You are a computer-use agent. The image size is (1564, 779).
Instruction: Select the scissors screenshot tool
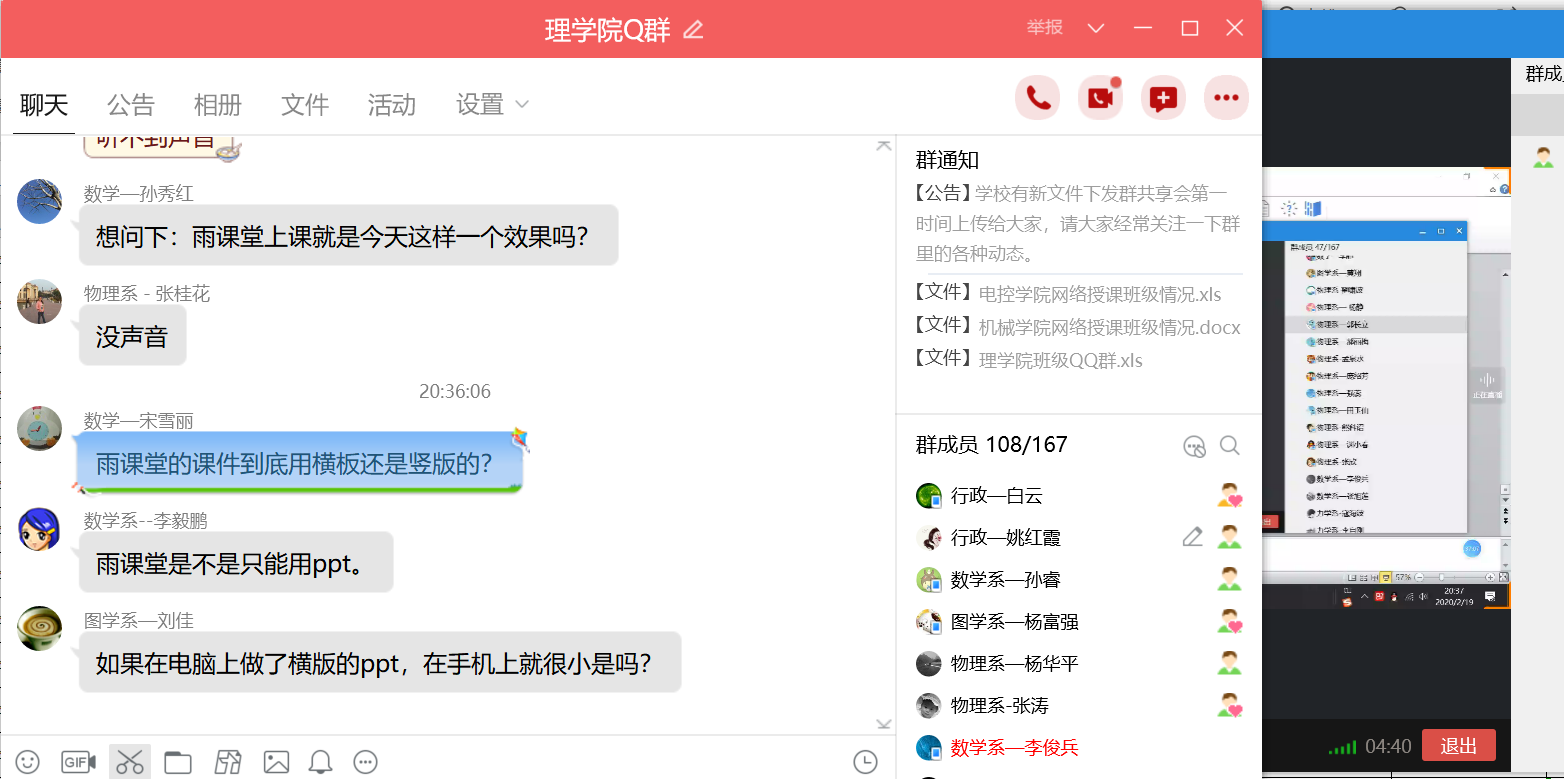(x=130, y=762)
